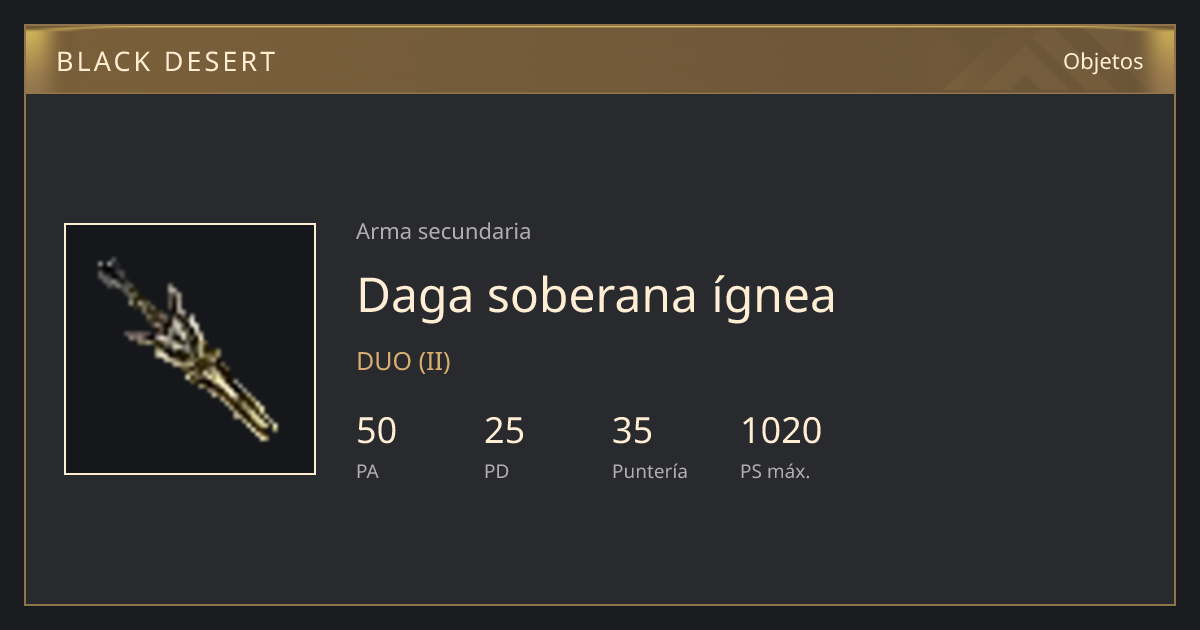Click the PD label under 25
Image resolution: width=1200 pixels, height=630 pixels.
(x=496, y=471)
